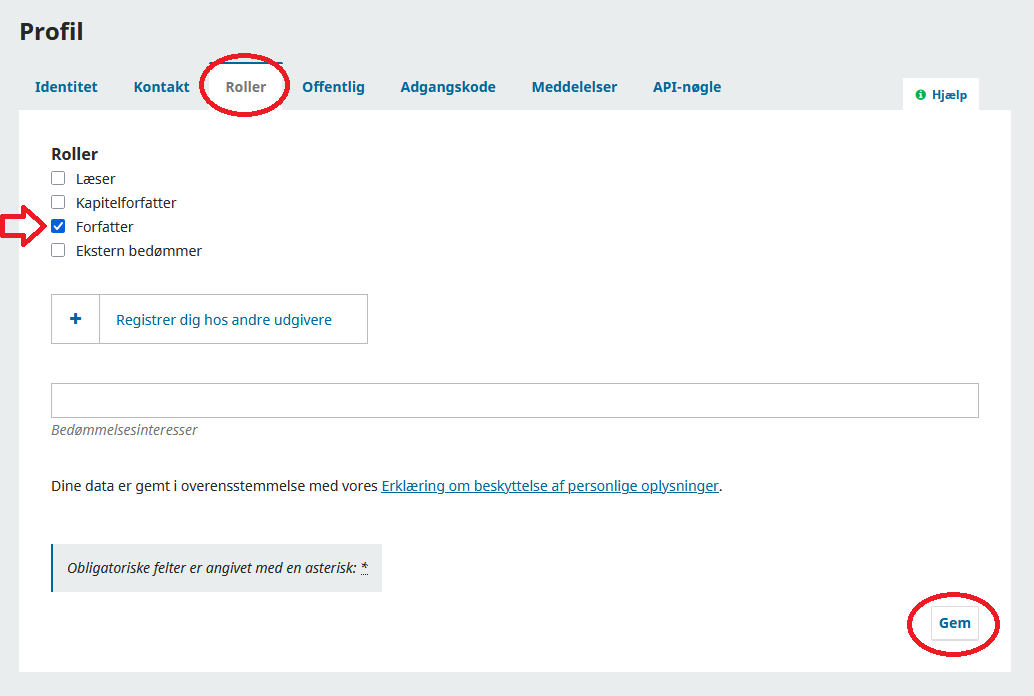This screenshot has height=696, width=1034.
Task: Switch to the API-nøgle tab
Action: 687,87
